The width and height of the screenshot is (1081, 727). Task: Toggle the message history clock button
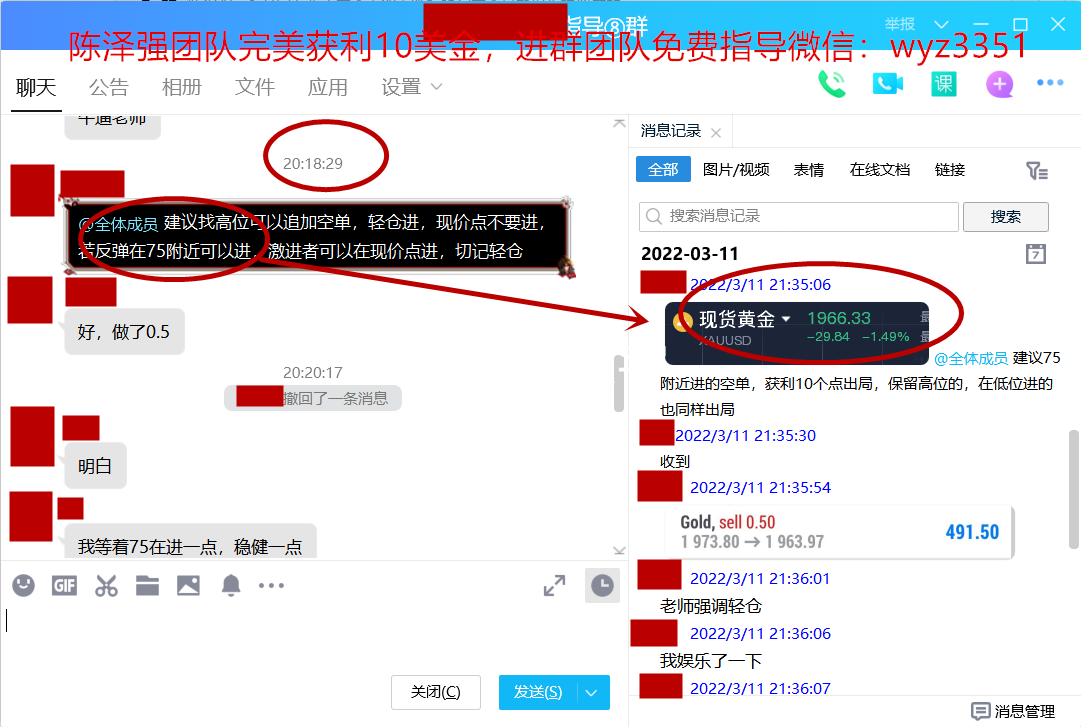tap(602, 586)
